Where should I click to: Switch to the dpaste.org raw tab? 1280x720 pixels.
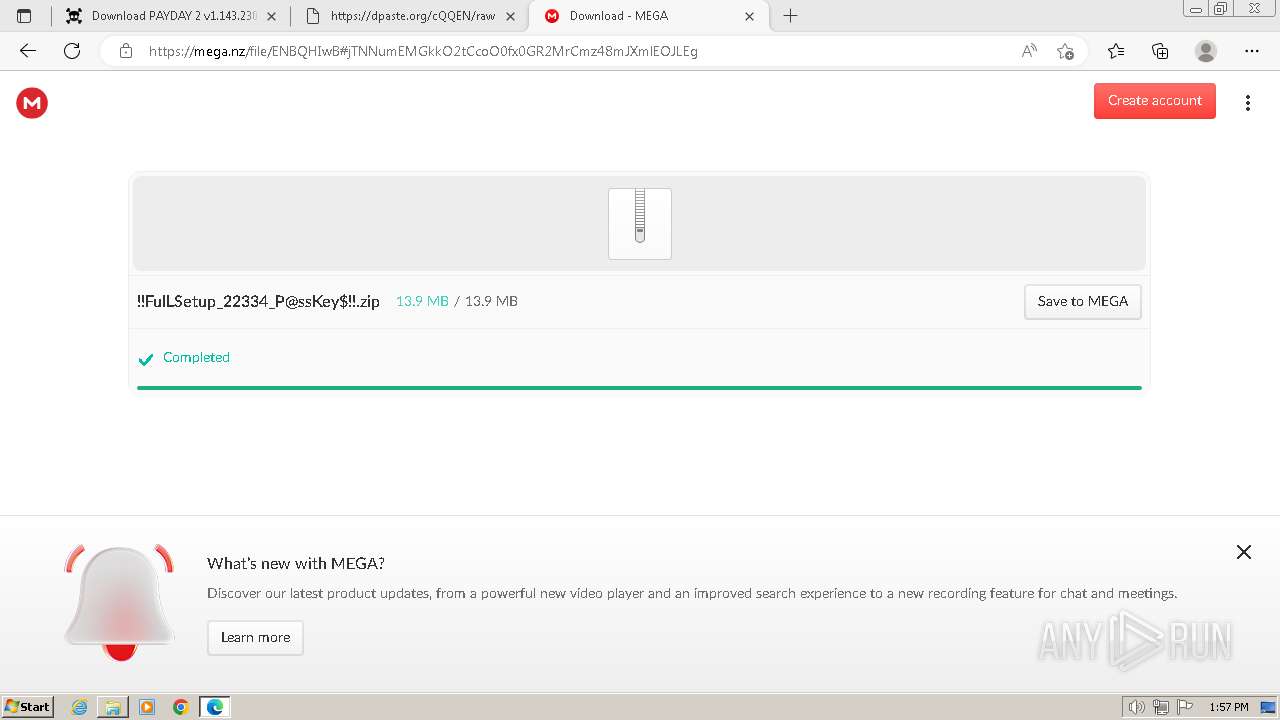pyautogui.click(x=412, y=16)
